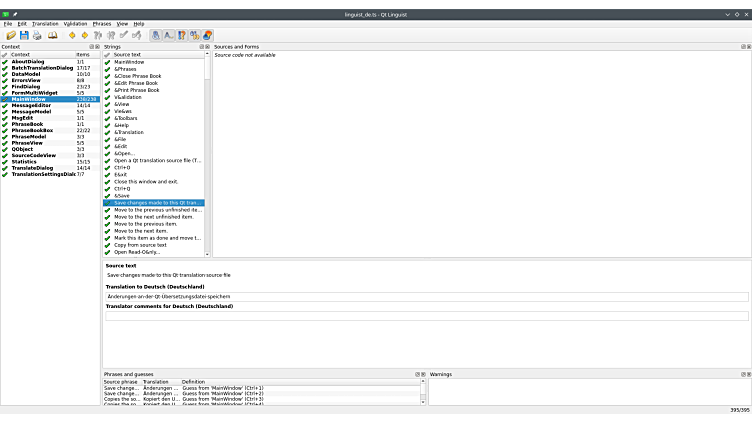
Task: Toggle accelerator validation check
Action: click(156, 35)
